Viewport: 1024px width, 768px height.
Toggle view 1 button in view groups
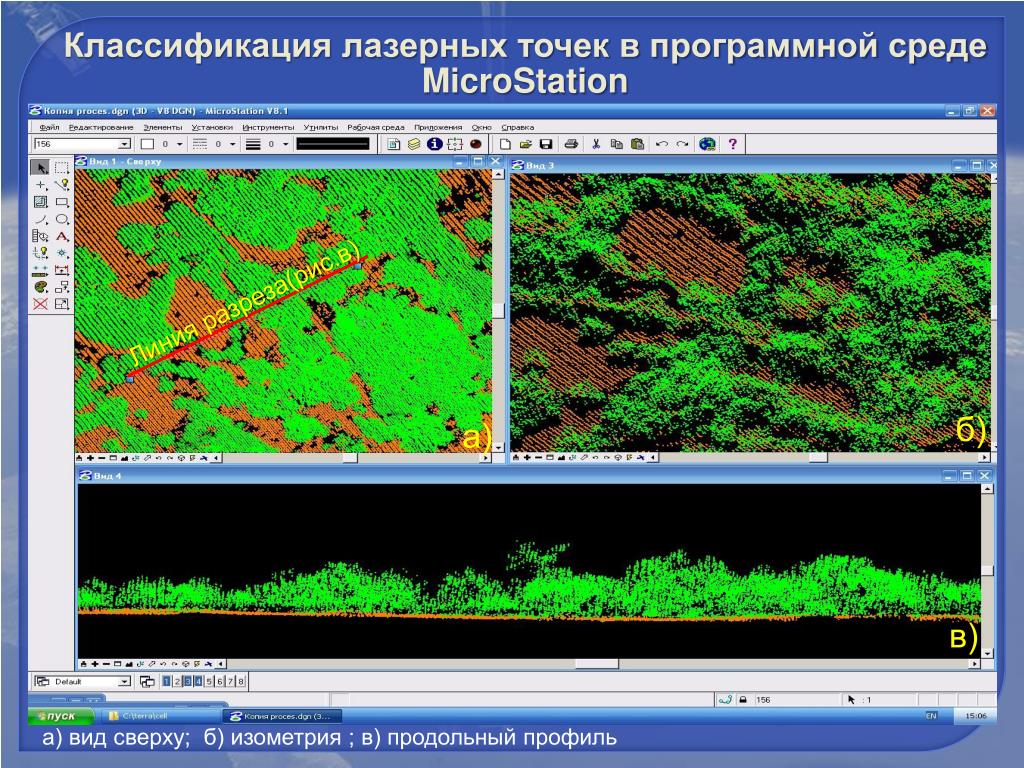click(x=167, y=681)
